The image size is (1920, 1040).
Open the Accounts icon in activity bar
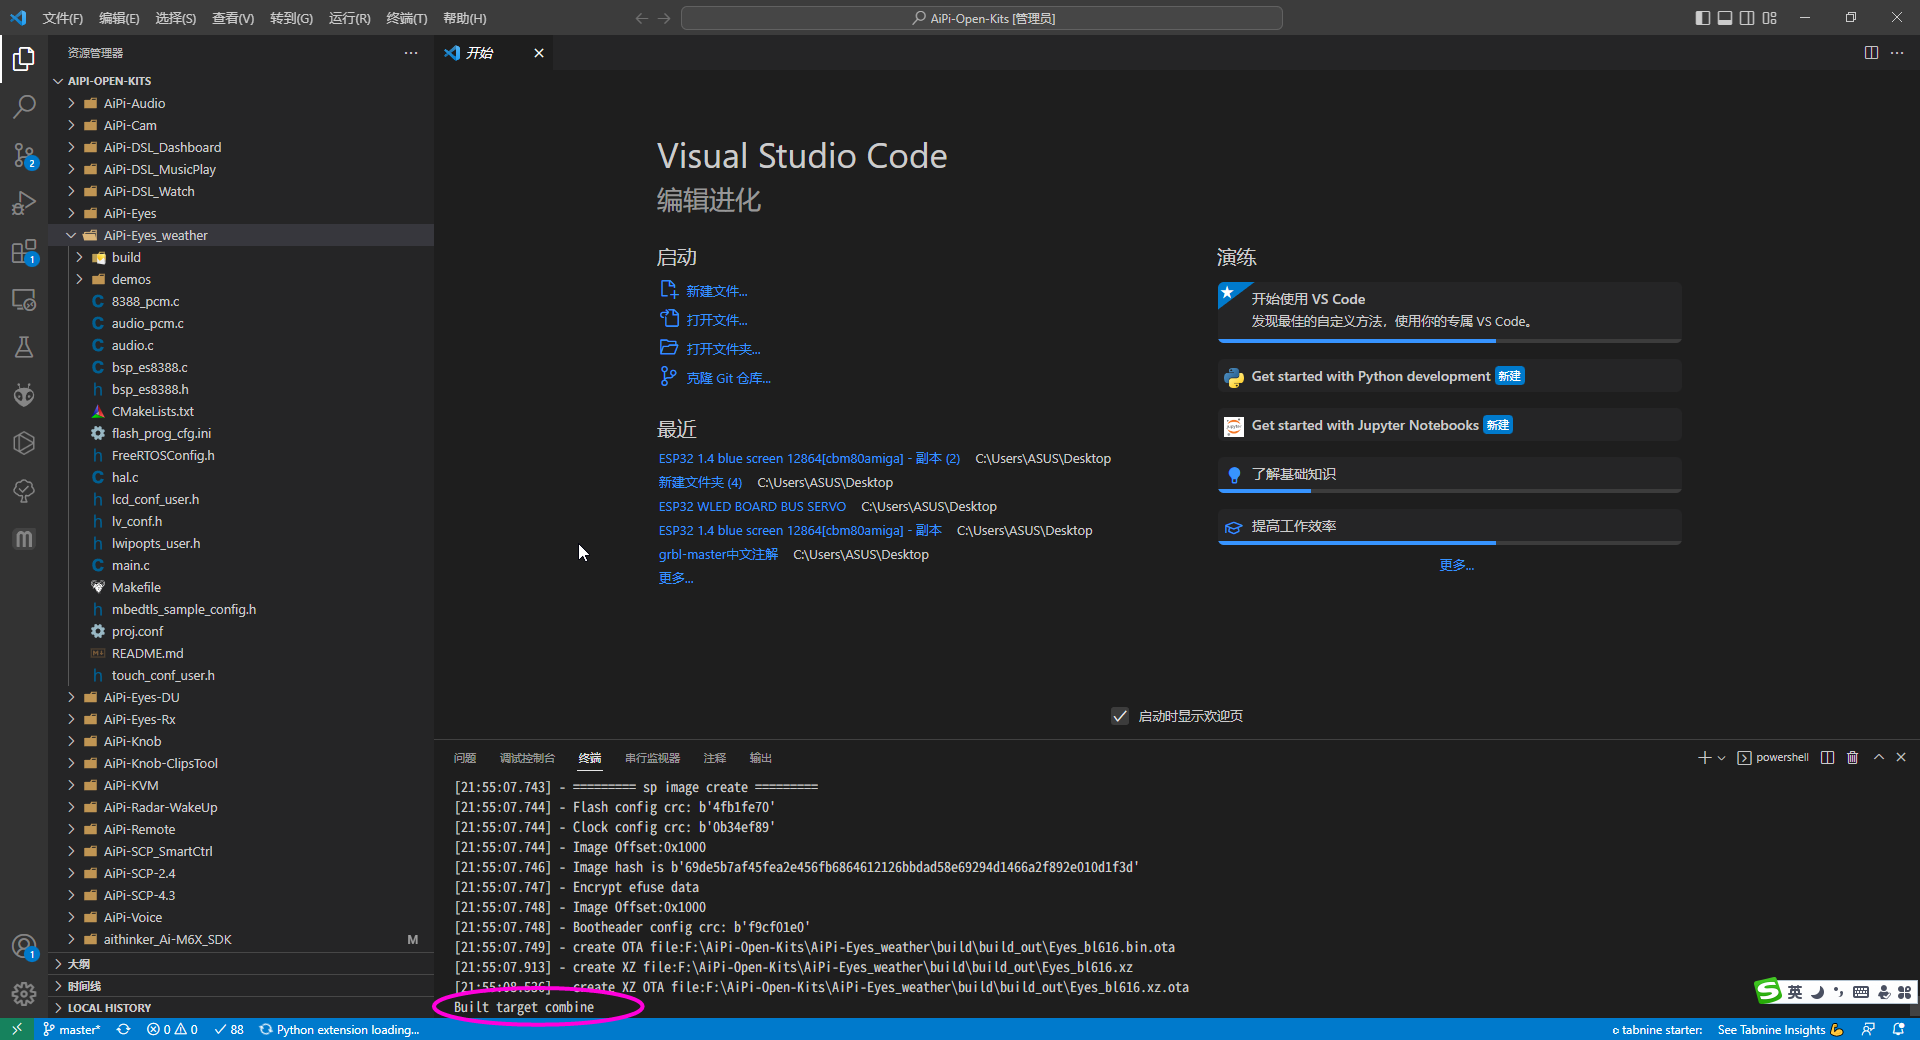[x=24, y=946]
